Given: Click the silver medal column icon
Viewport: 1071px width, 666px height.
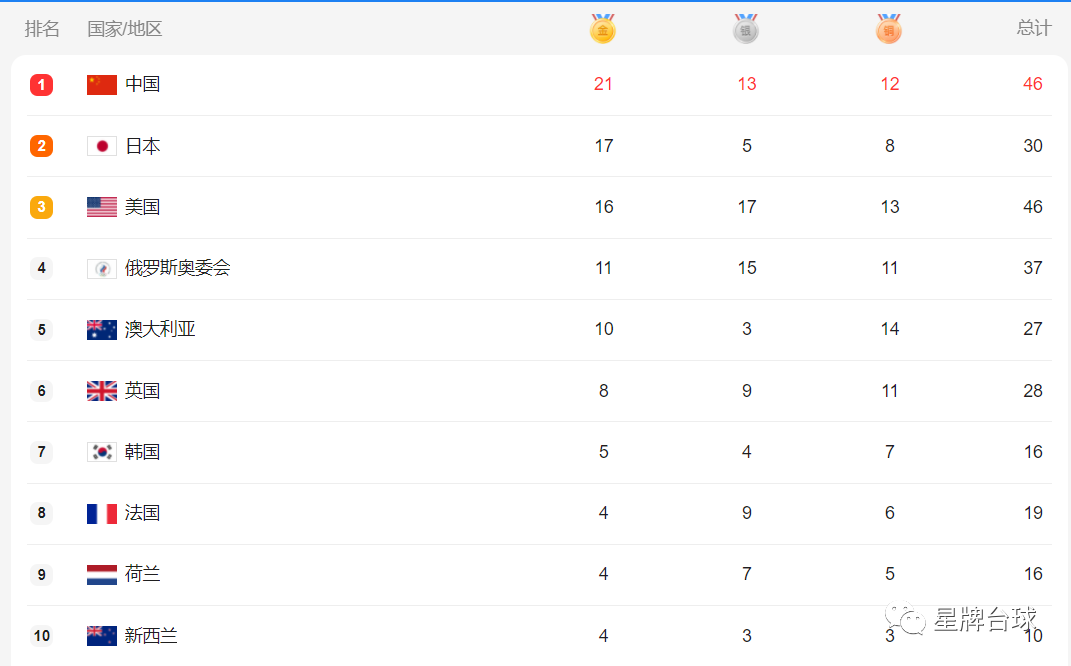Looking at the screenshot, I should [746, 29].
